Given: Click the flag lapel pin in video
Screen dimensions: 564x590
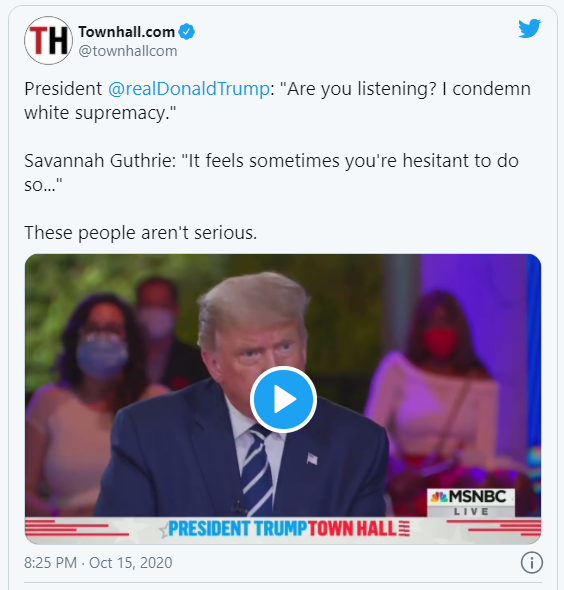Looking at the screenshot, I should [x=312, y=459].
